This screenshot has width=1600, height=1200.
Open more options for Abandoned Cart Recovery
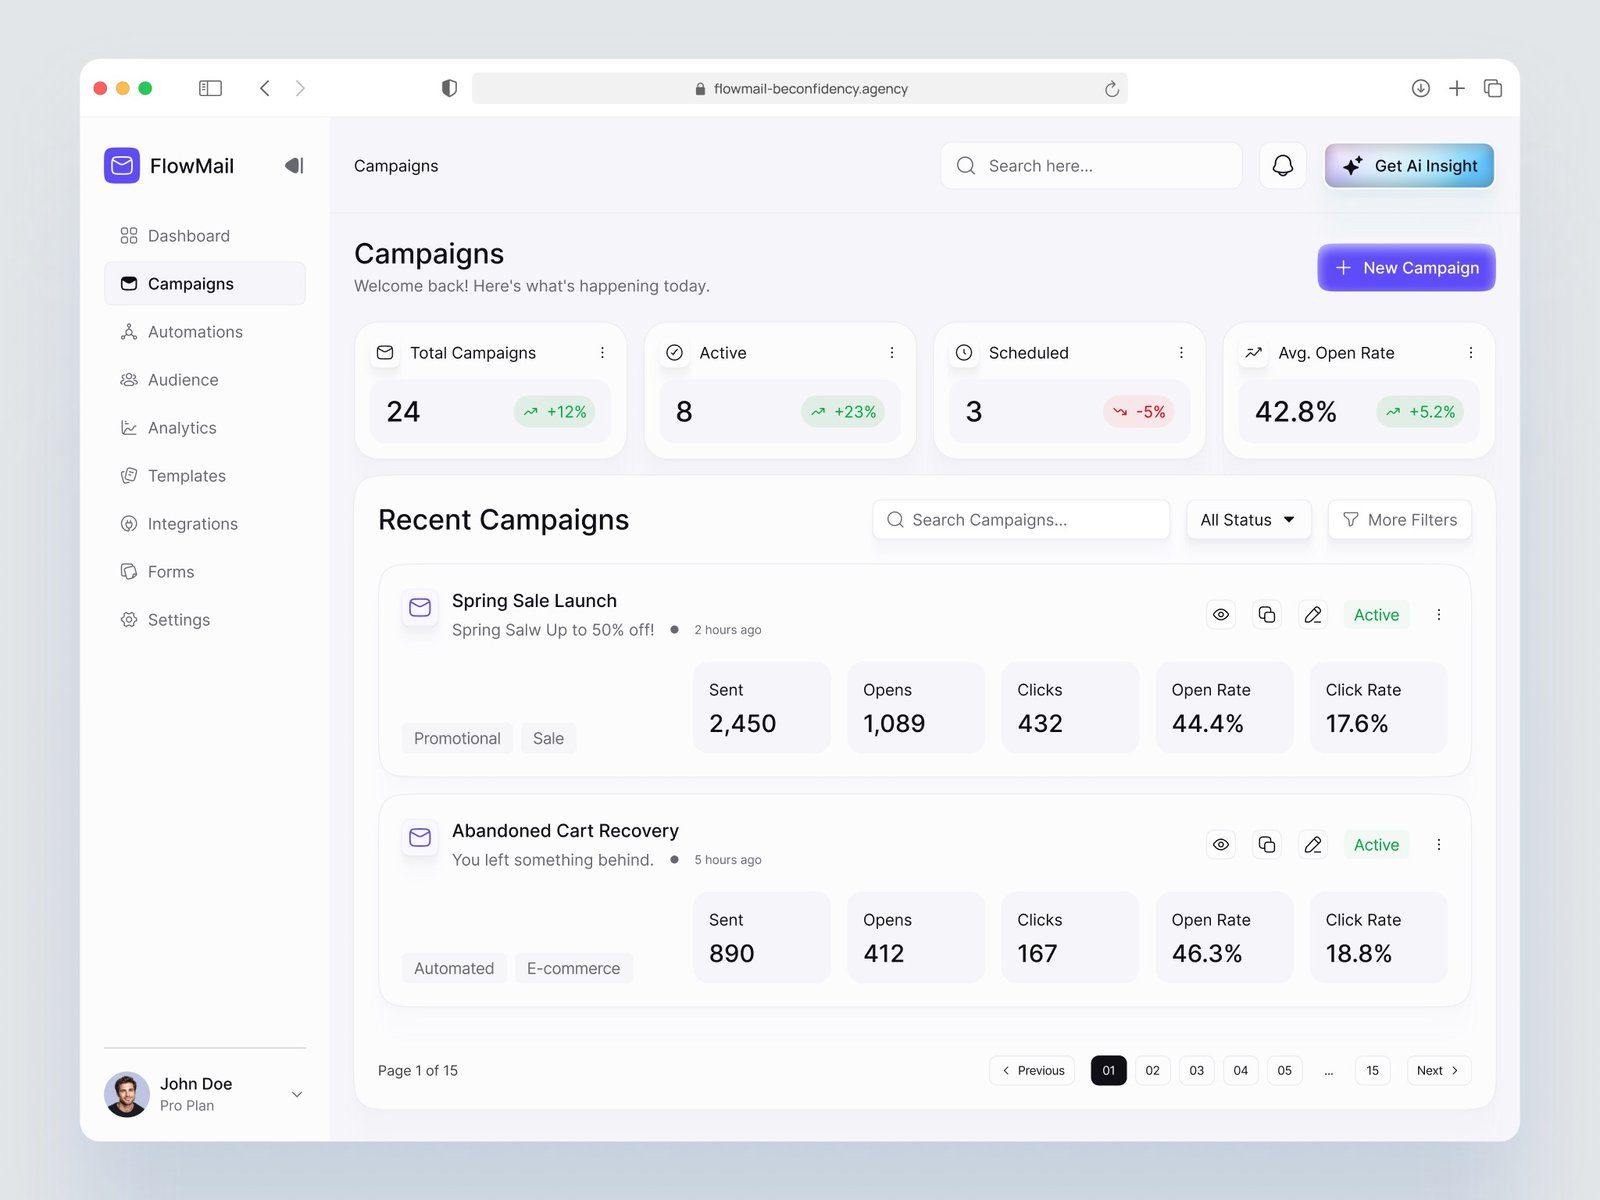(x=1439, y=845)
